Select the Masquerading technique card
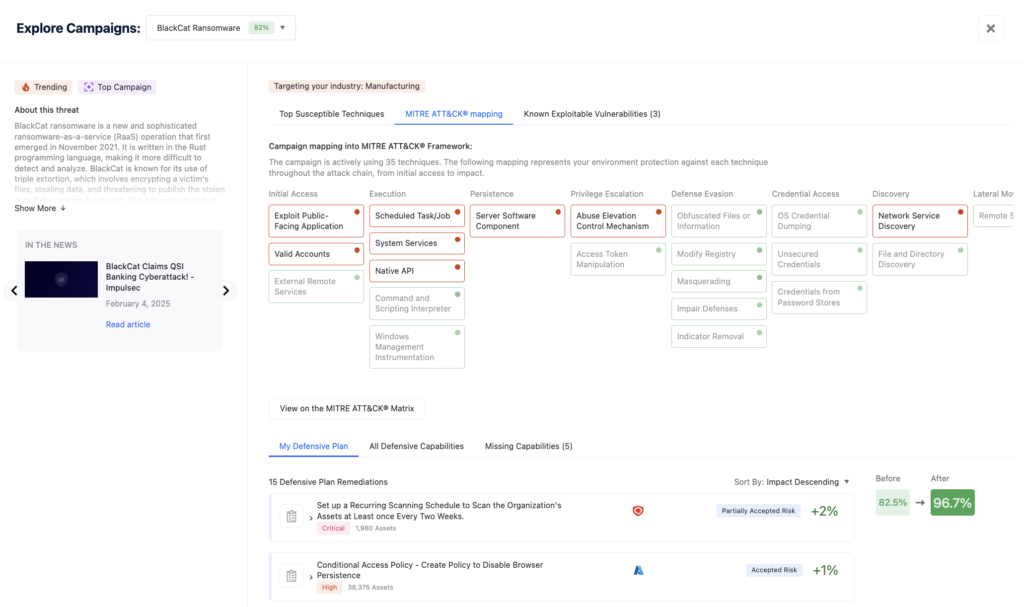The width and height of the screenshot is (1024, 607). point(718,282)
